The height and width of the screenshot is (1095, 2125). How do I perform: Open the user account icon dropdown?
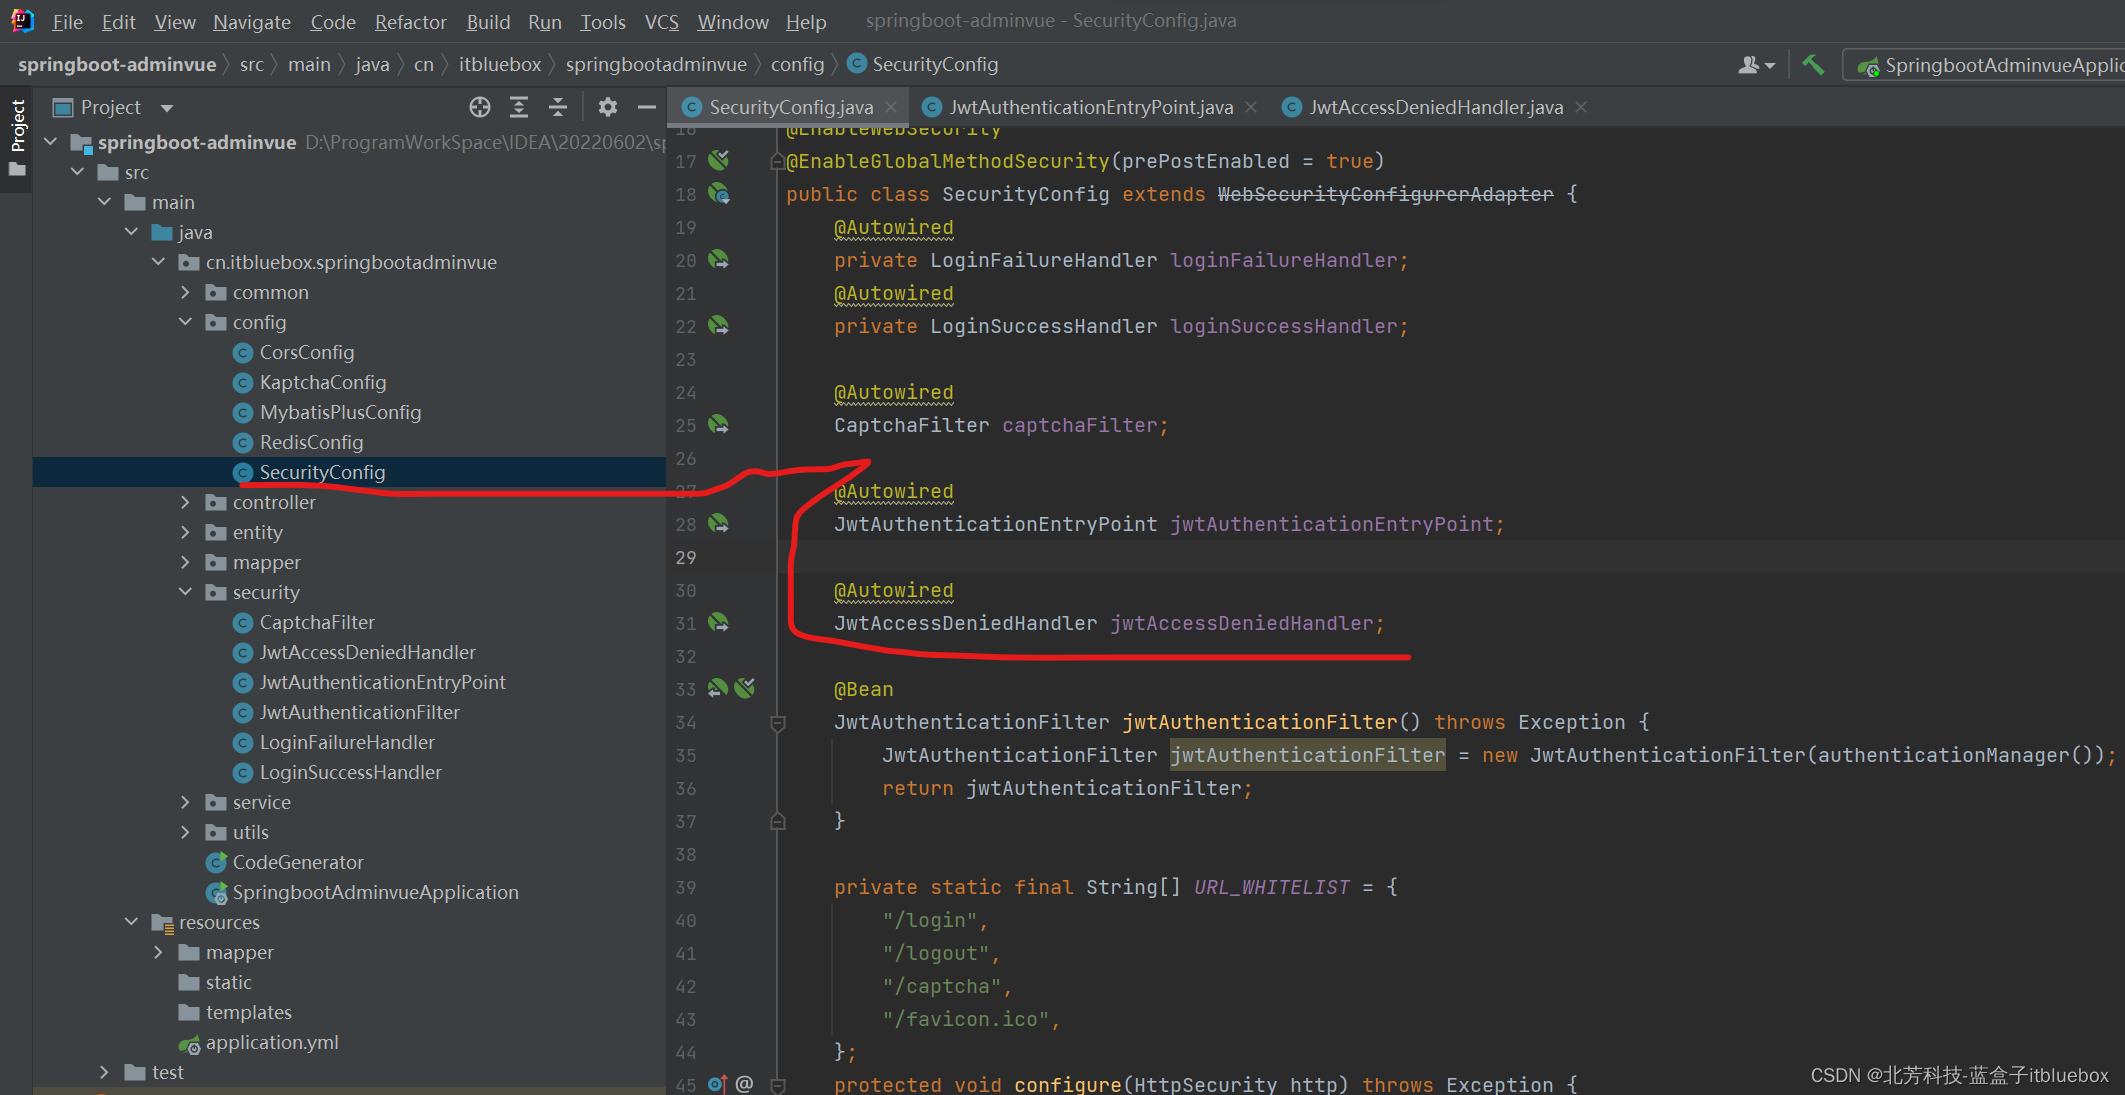(x=1755, y=65)
